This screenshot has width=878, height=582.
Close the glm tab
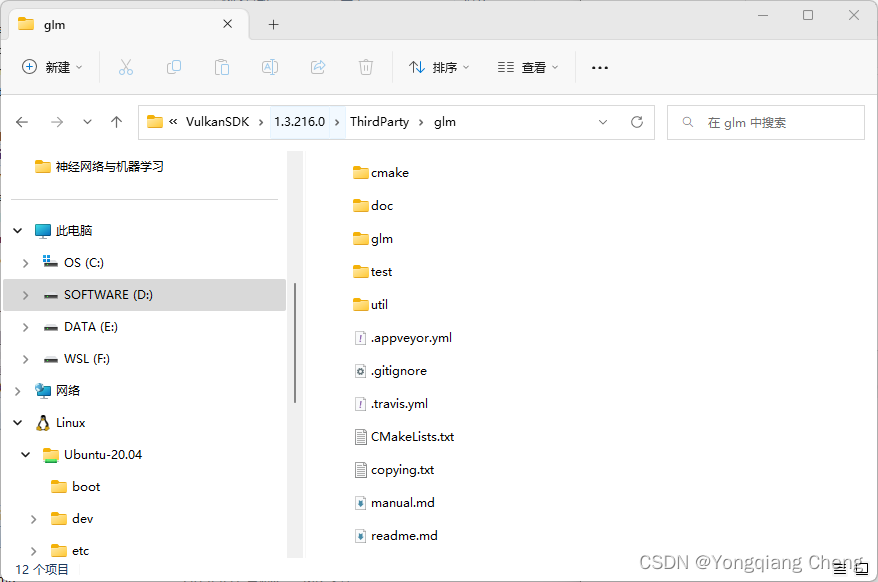[x=227, y=24]
